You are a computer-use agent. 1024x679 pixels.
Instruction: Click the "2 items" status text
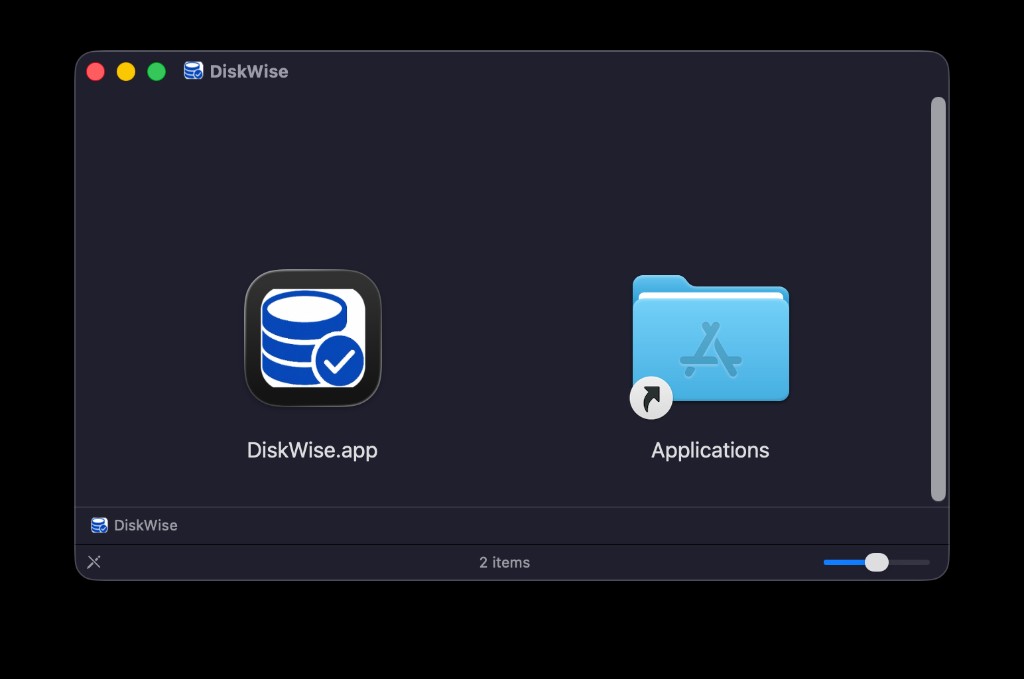[504, 562]
